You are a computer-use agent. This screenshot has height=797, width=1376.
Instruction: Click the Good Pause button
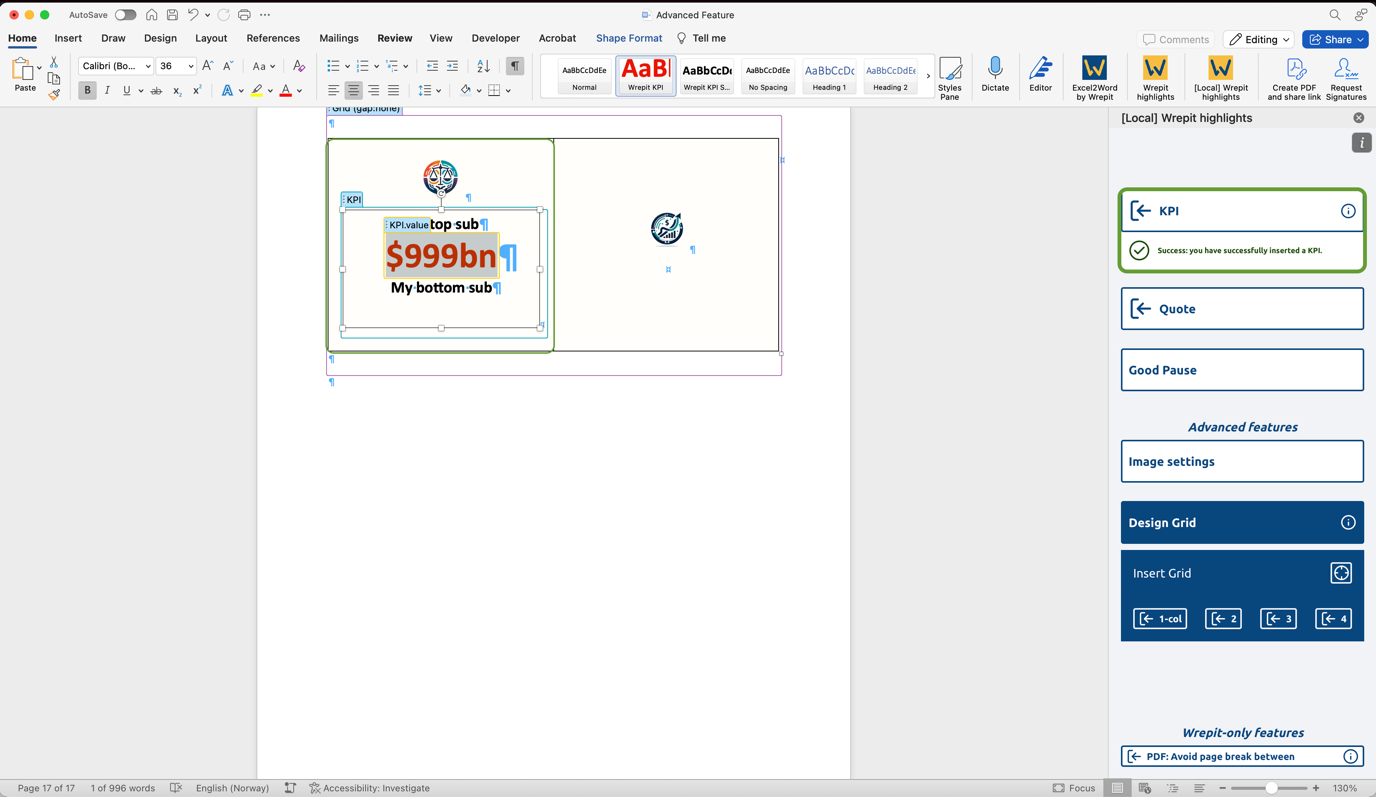[1242, 370]
